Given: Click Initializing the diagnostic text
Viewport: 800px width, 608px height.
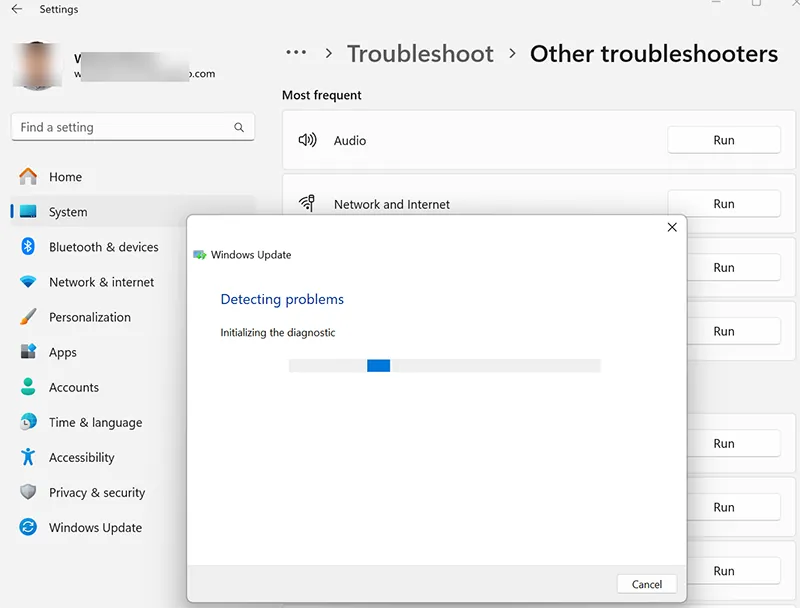Looking at the screenshot, I should tap(278, 333).
